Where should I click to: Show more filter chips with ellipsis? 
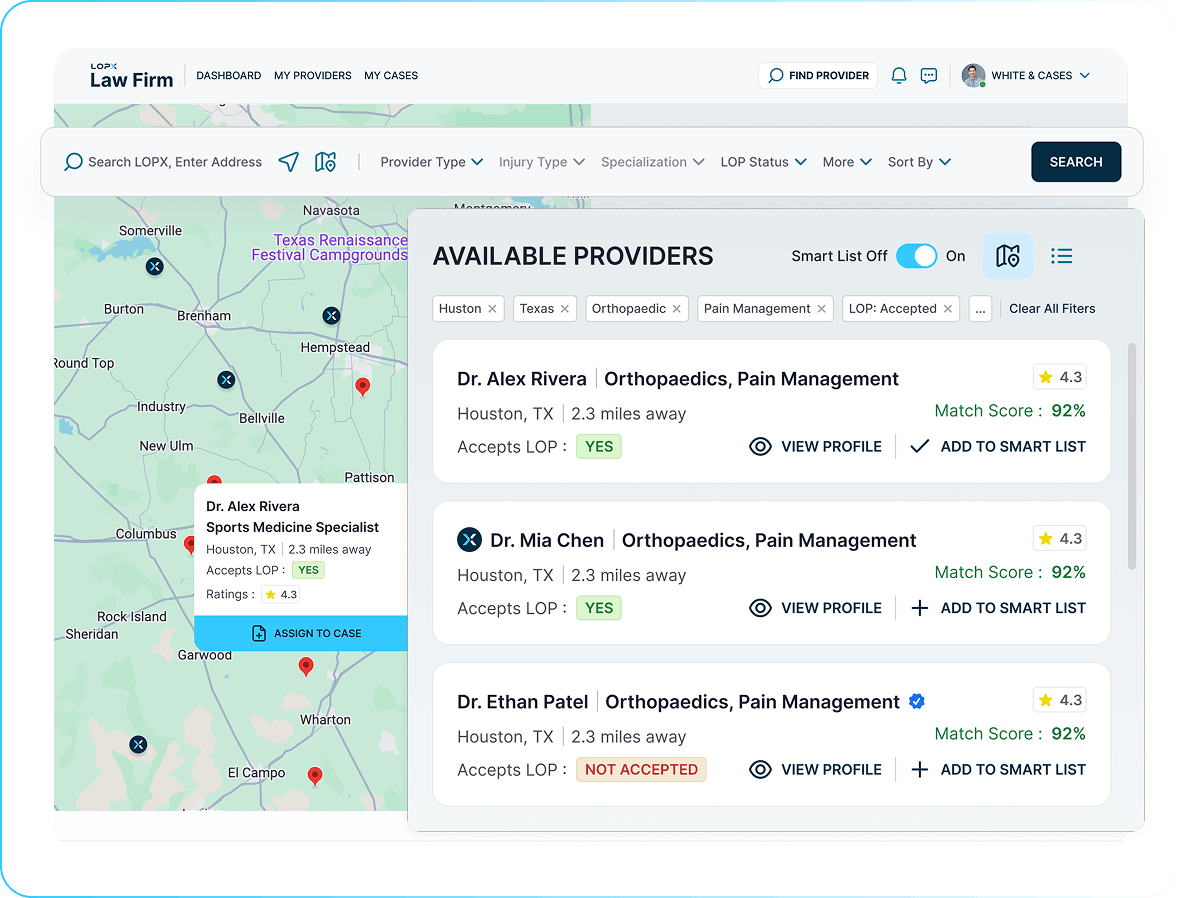[980, 309]
